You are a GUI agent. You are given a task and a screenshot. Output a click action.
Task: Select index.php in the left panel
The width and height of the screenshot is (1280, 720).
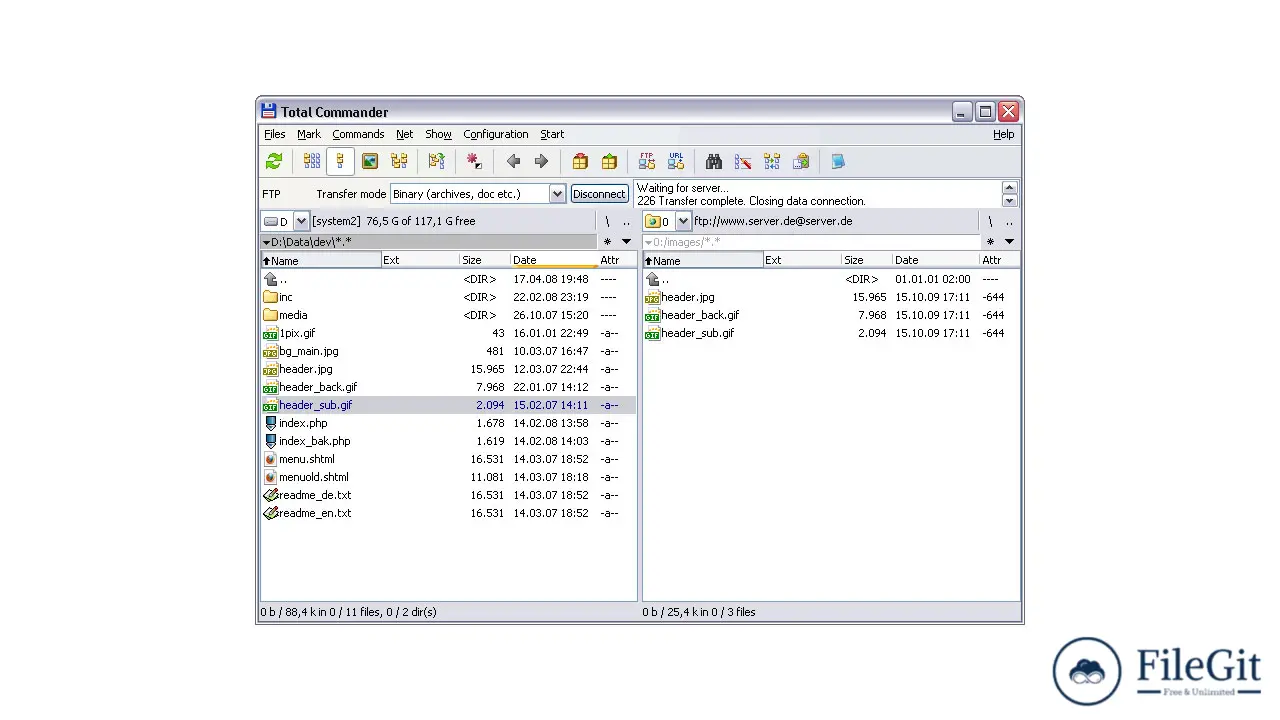(x=447, y=423)
